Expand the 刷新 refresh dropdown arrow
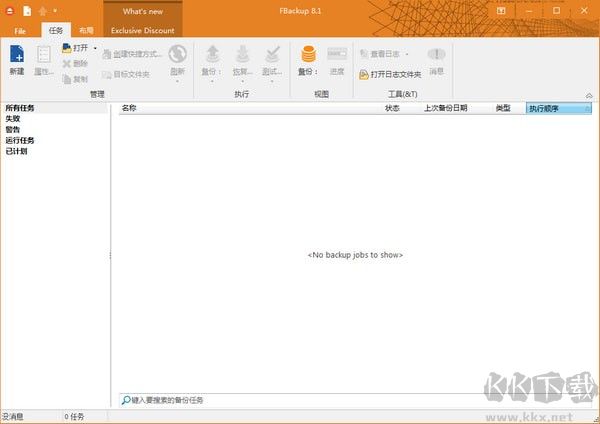The image size is (600, 424). pos(178,81)
